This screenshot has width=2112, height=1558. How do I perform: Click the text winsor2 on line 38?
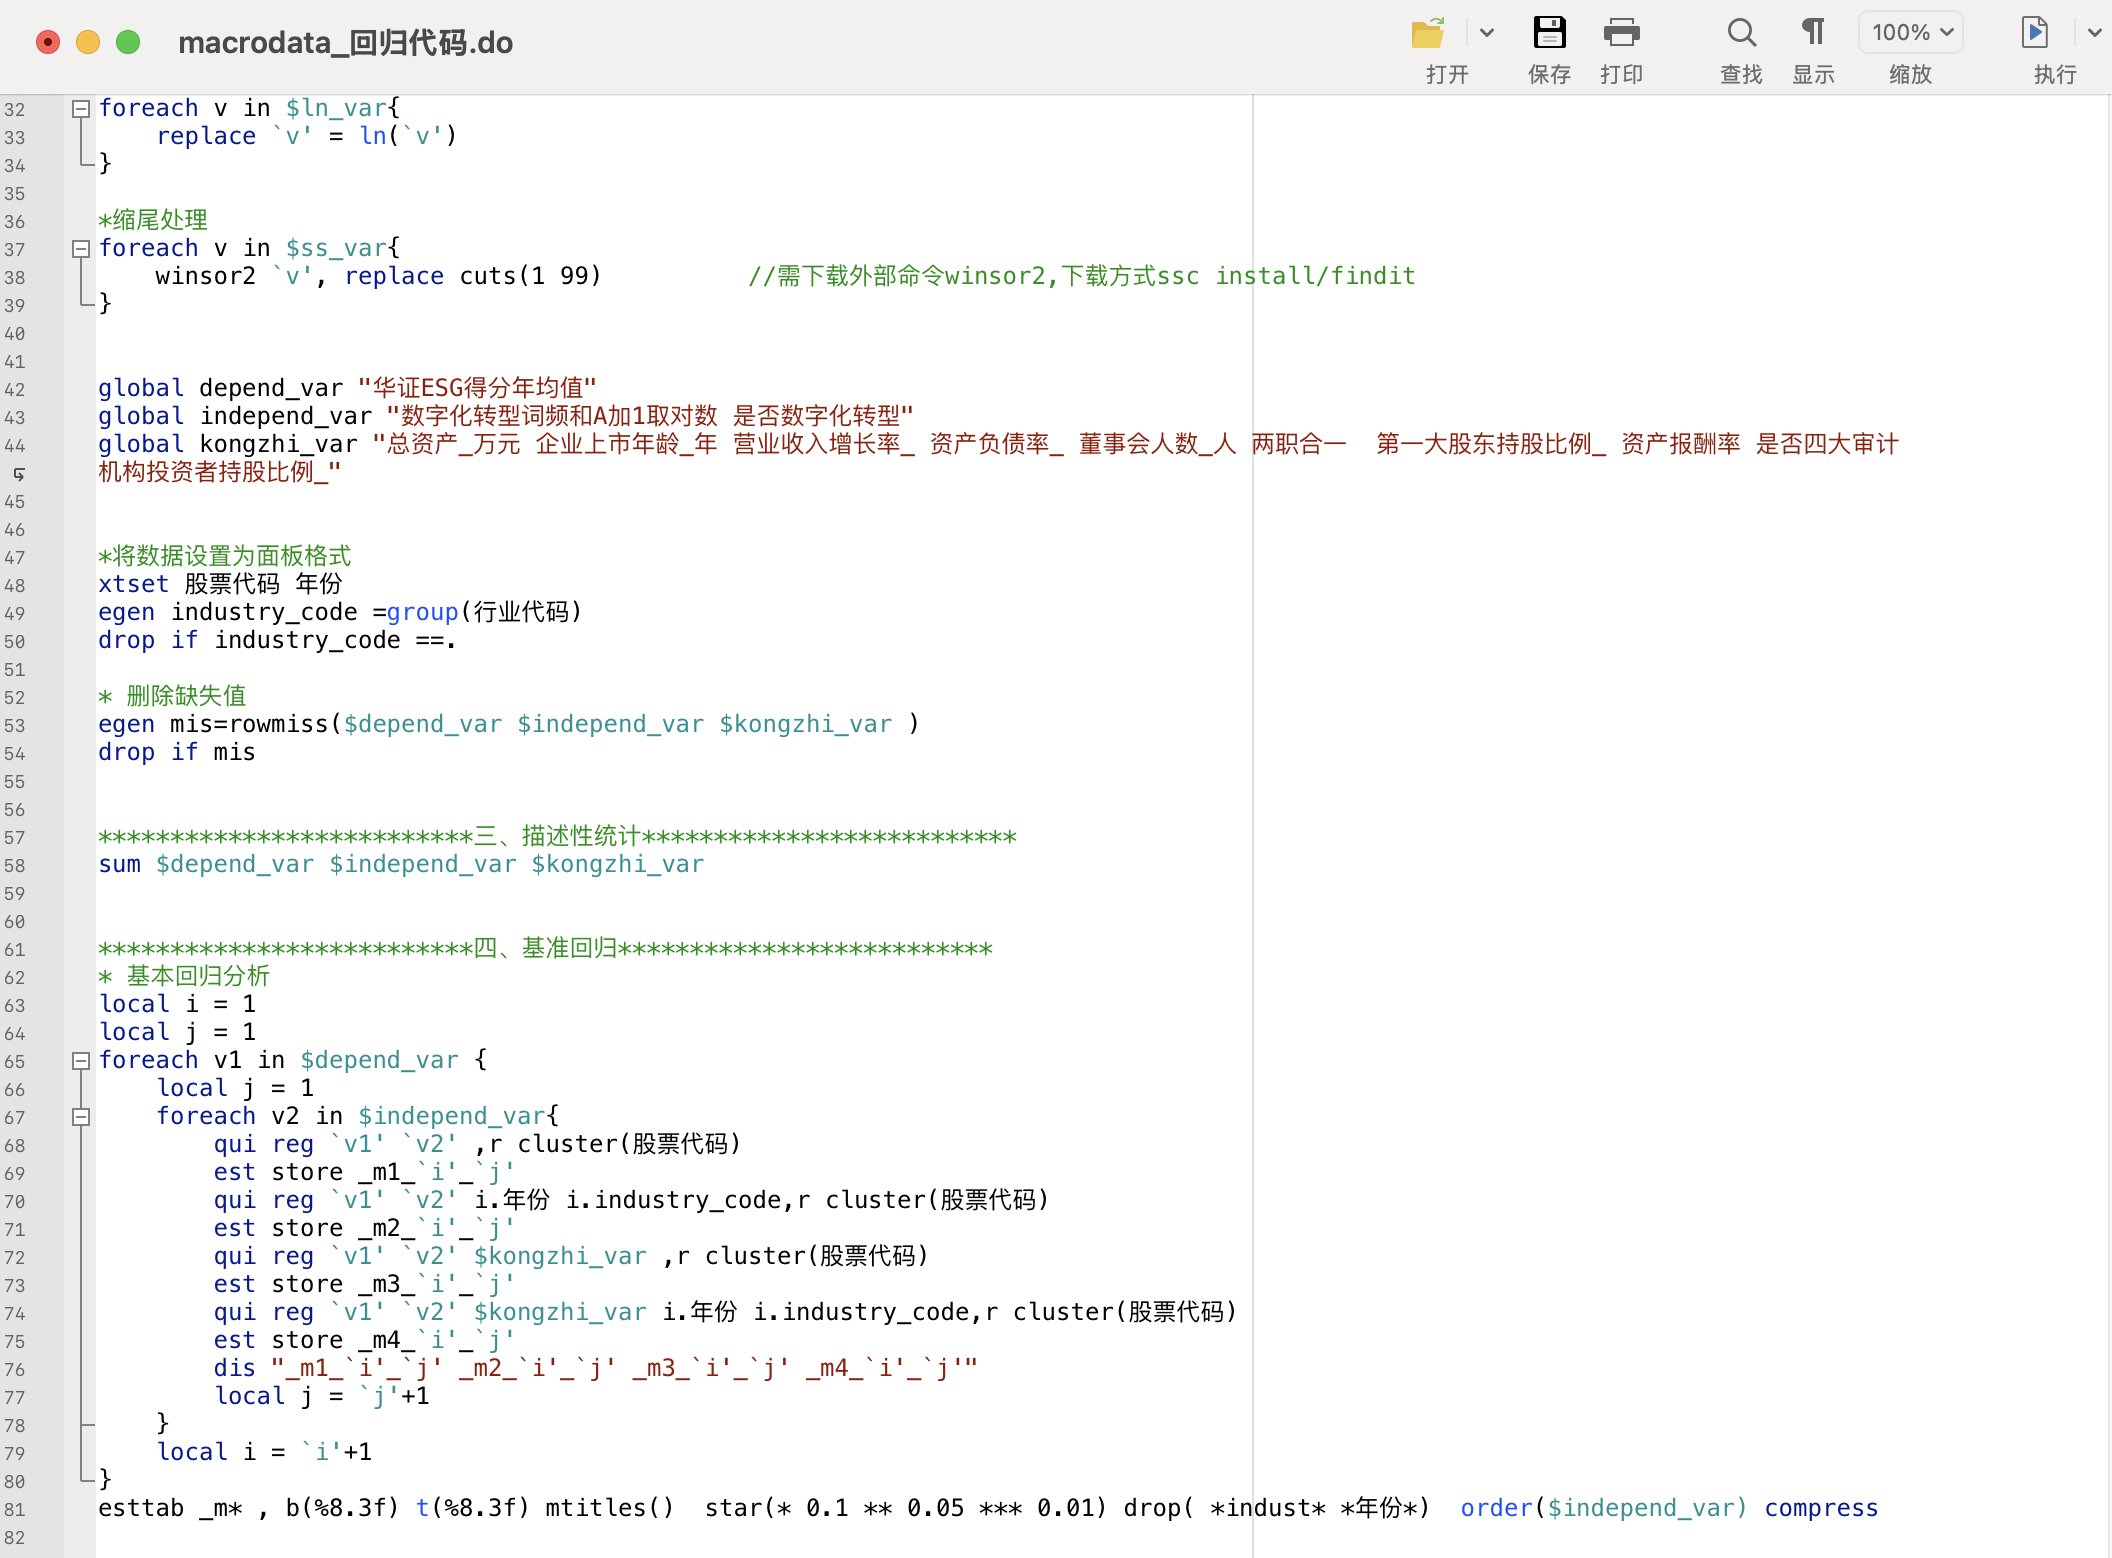pyautogui.click(x=206, y=276)
